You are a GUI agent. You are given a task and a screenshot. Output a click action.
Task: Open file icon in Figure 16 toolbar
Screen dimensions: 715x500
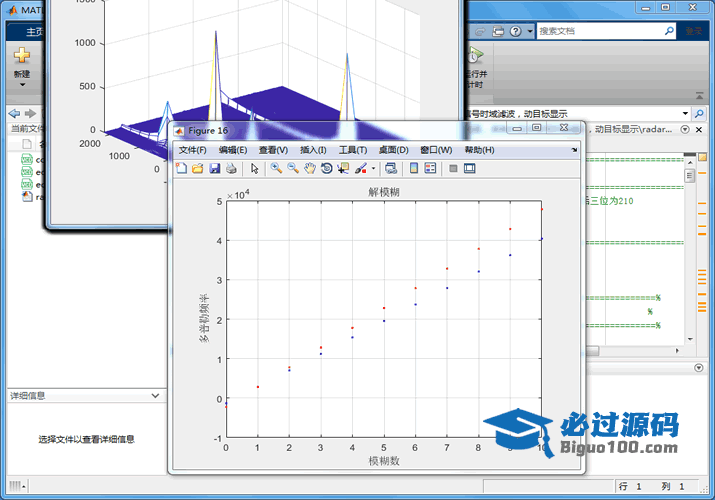(197, 168)
